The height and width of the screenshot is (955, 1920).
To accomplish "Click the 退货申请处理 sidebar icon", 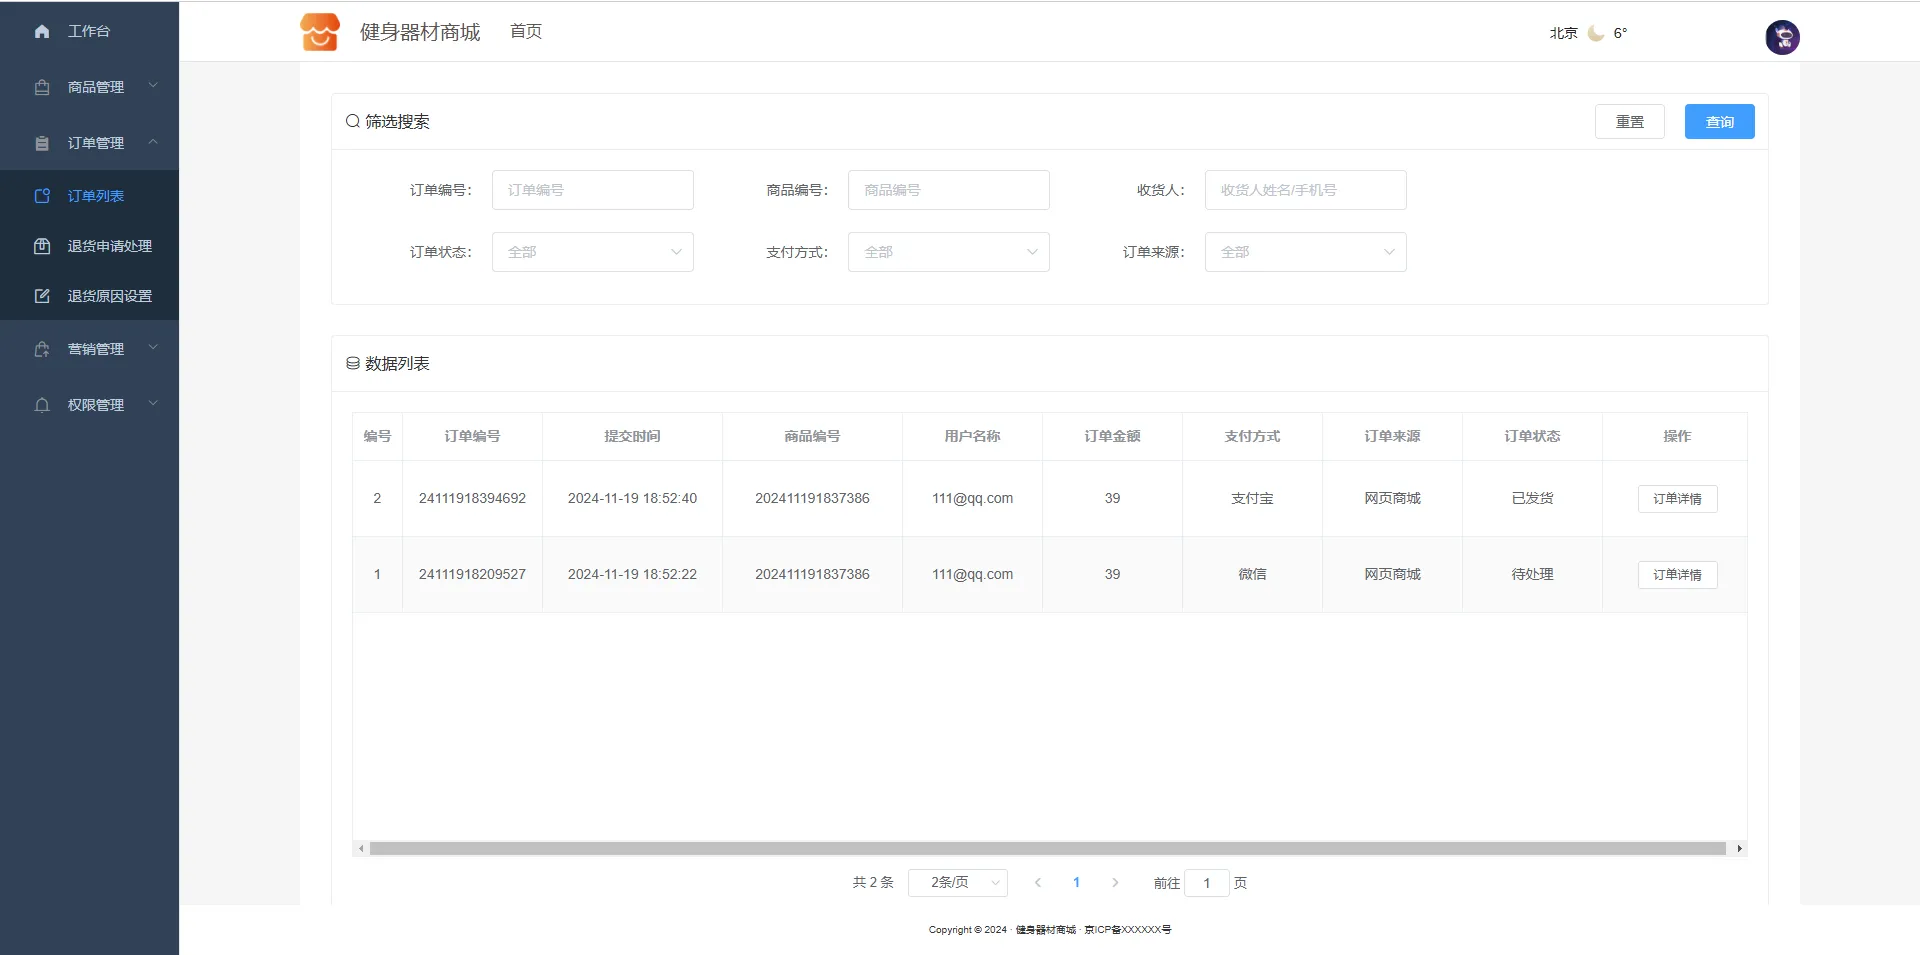I will tap(42, 246).
